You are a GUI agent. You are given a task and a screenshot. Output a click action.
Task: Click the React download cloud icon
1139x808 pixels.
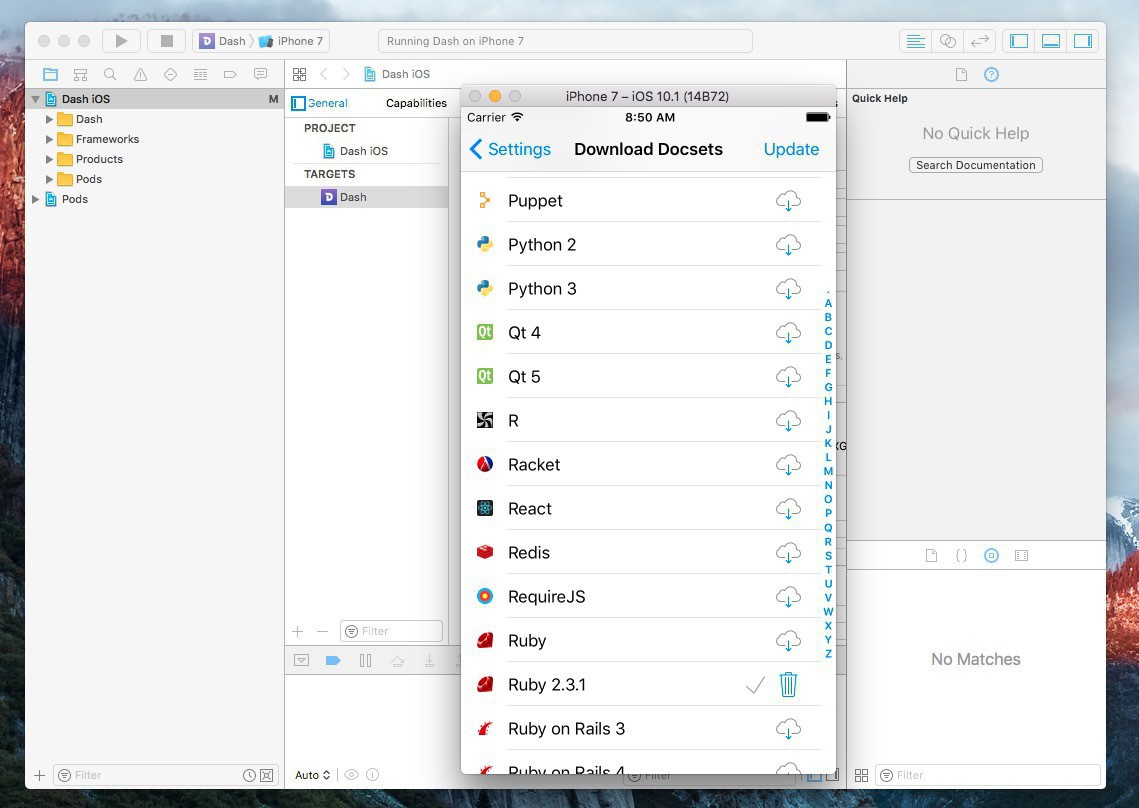coord(788,509)
